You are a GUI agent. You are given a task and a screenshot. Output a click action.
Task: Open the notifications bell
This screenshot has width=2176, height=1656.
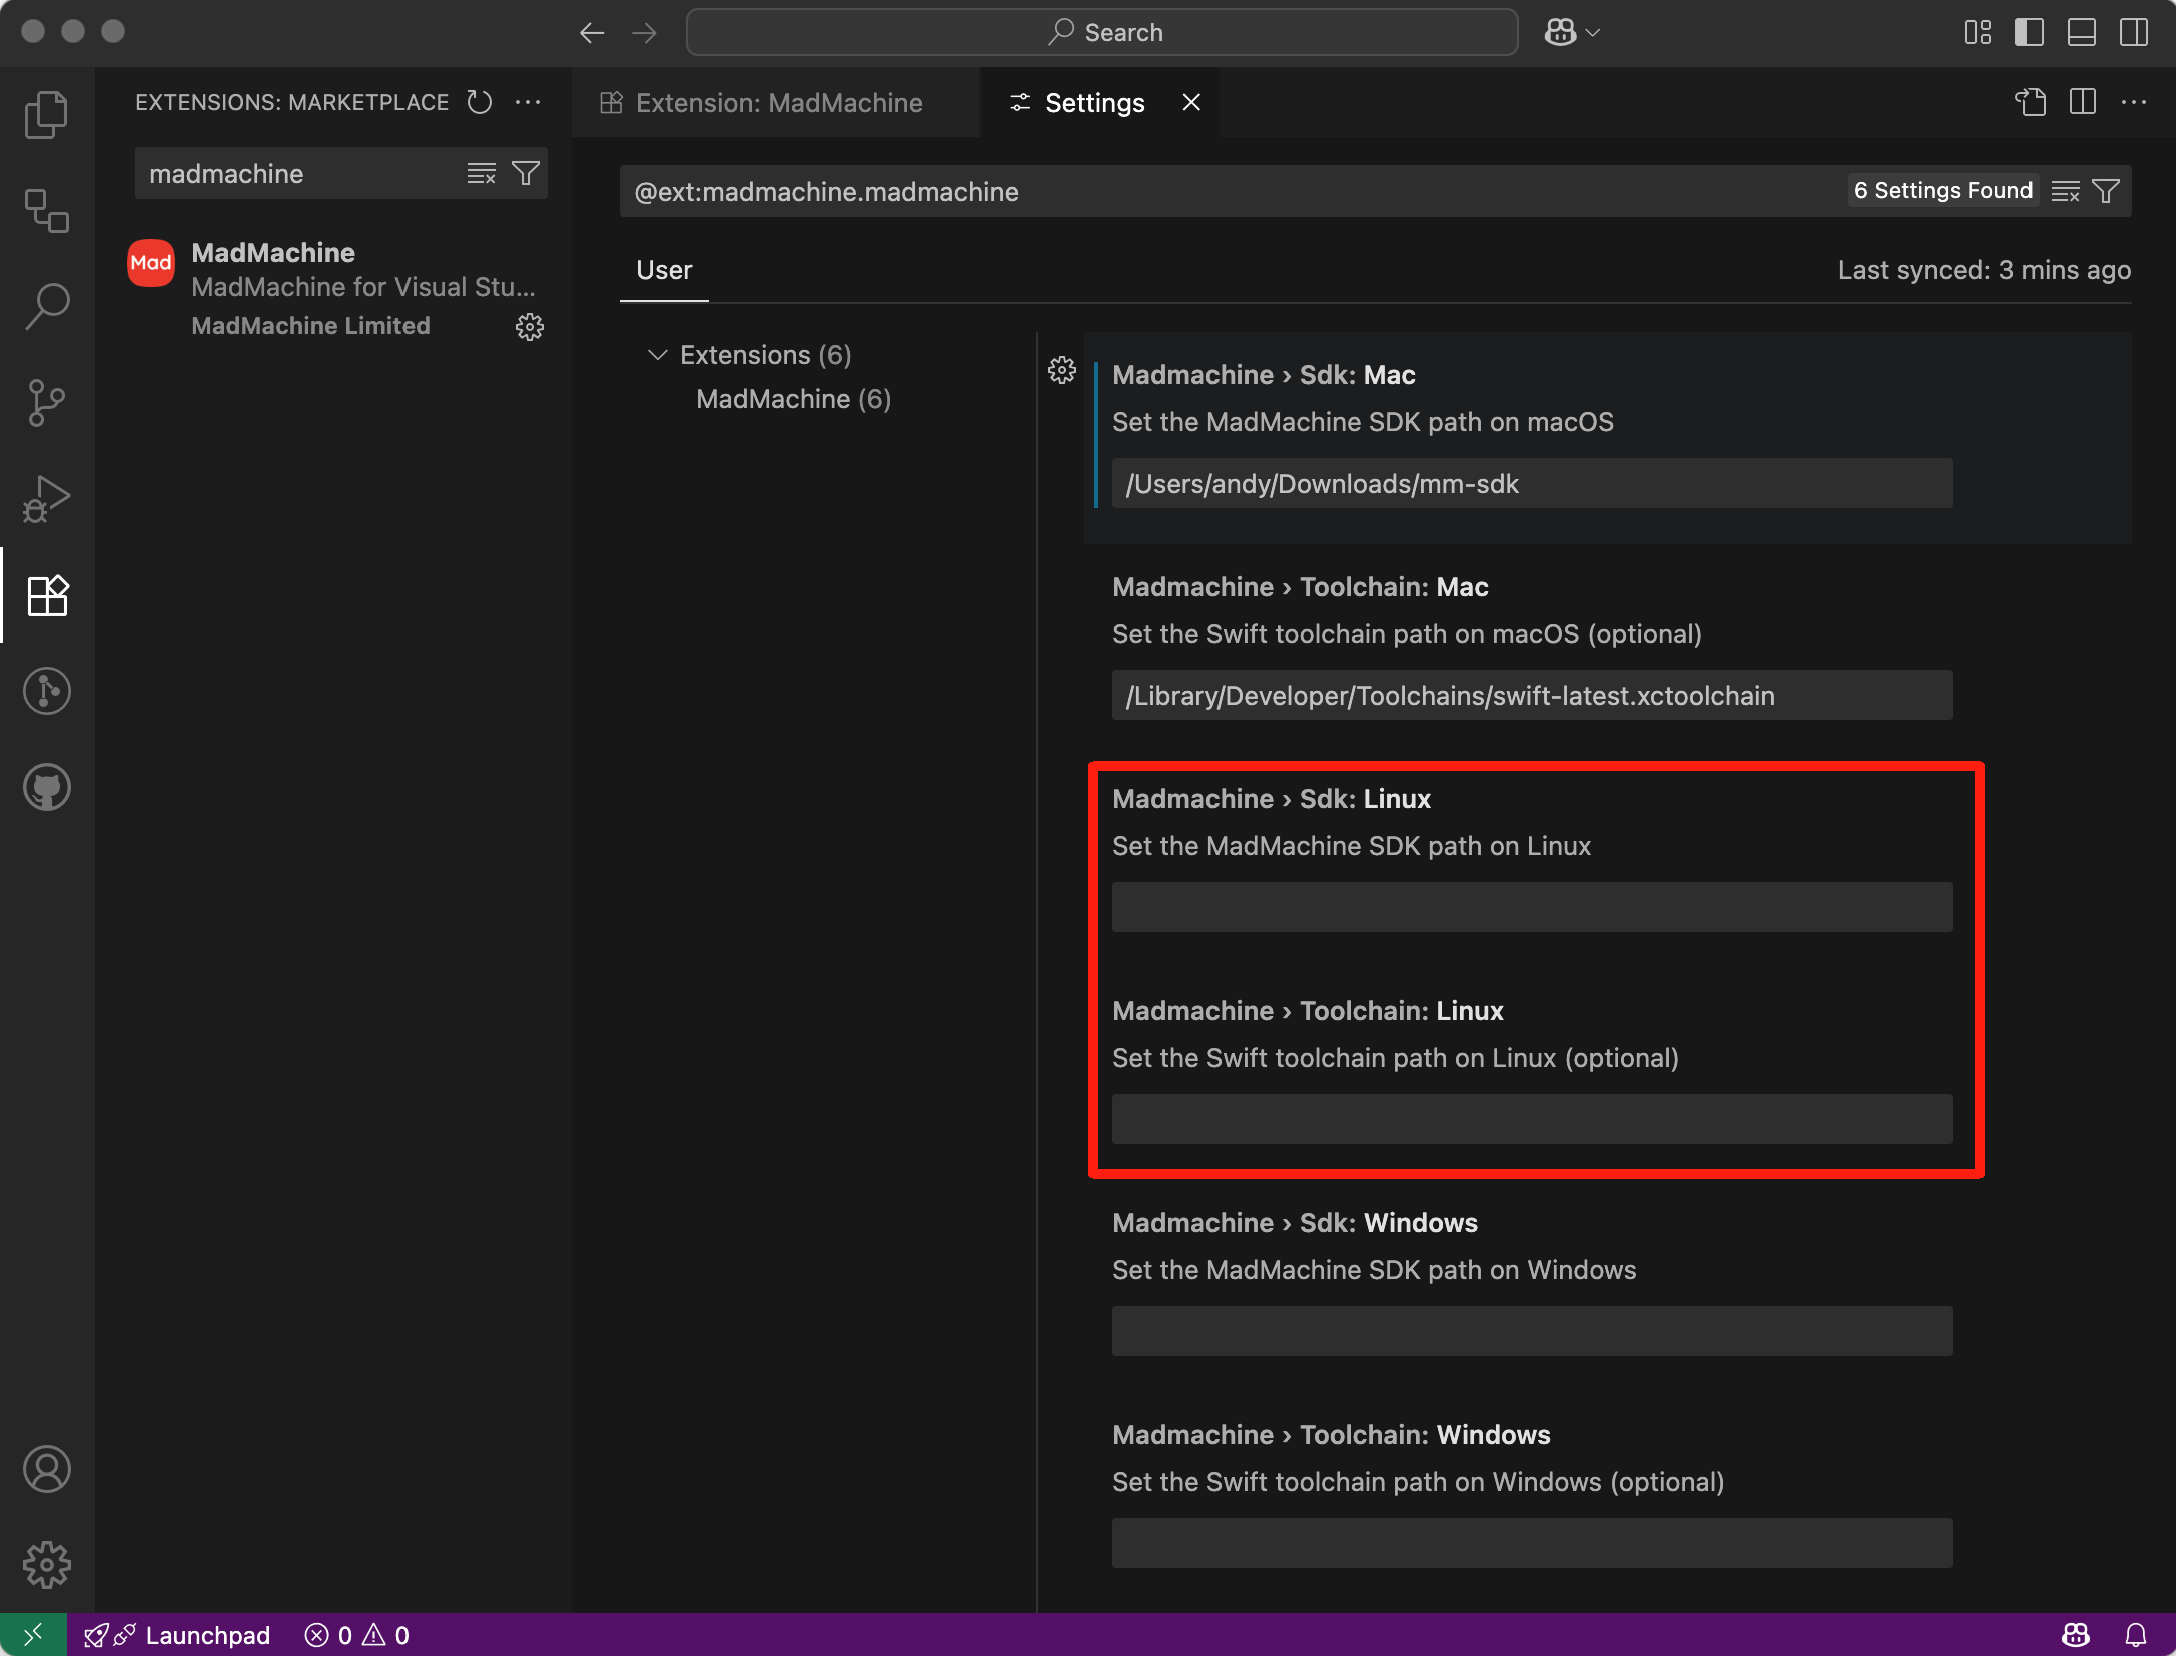click(x=2136, y=1635)
